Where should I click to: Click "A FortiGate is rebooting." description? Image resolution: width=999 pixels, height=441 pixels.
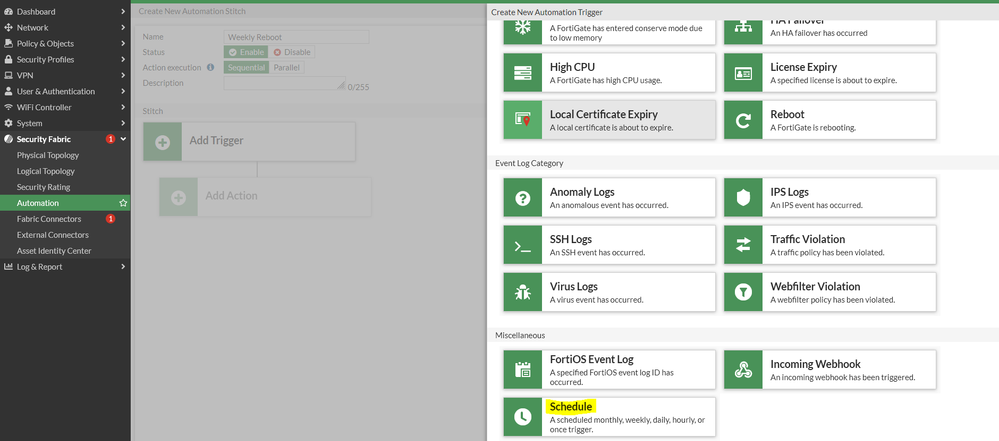point(813,127)
